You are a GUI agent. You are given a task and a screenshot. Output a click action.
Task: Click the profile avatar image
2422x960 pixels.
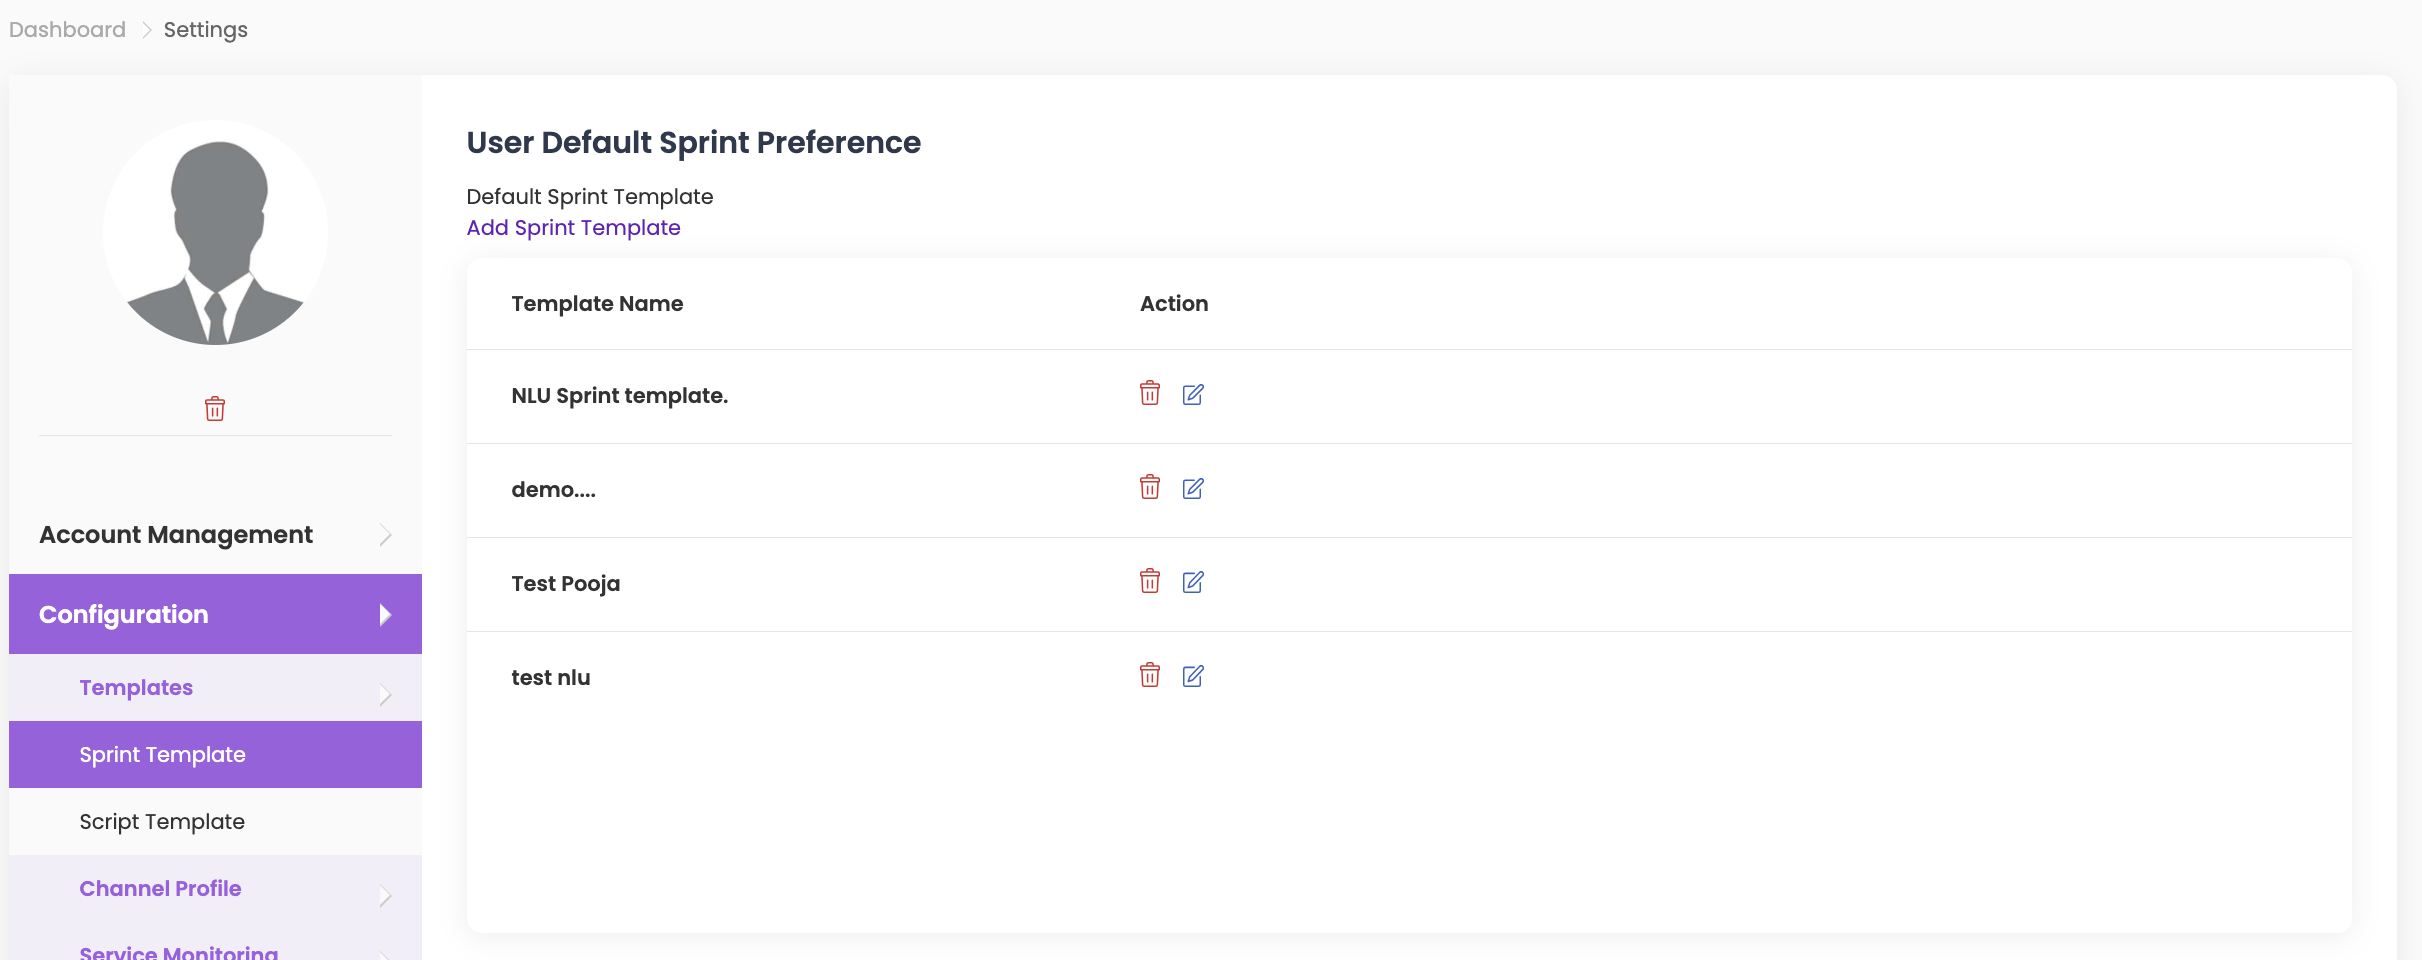215,233
